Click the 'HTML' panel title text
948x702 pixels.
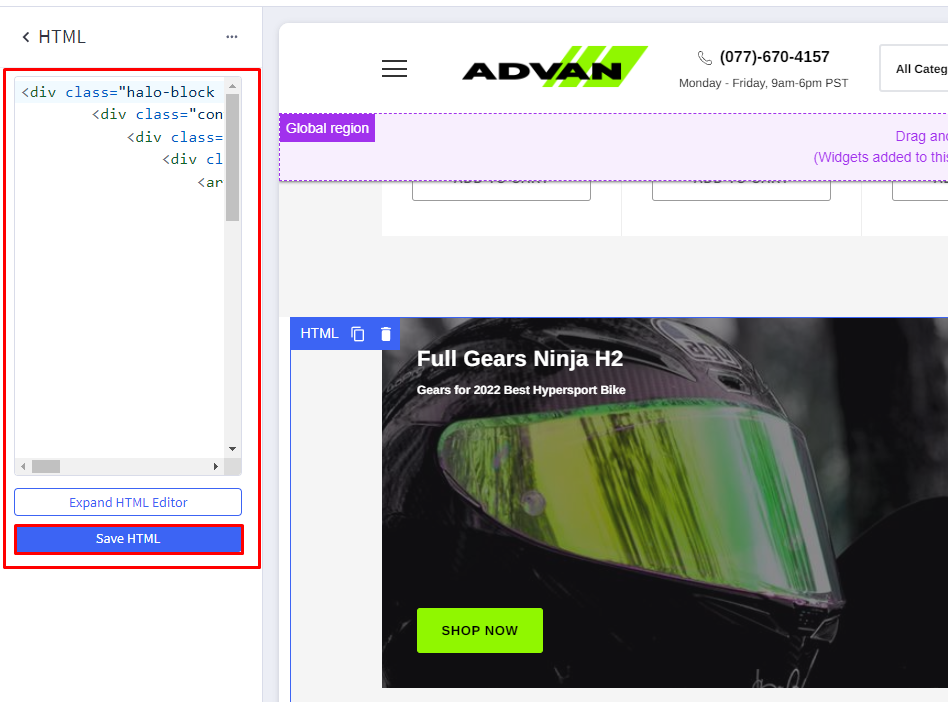tap(62, 37)
